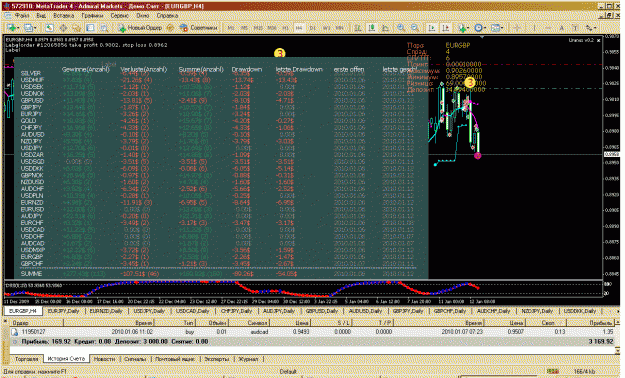
Task: Close the Unmo v0.2 indicator panel
Action: point(599,40)
